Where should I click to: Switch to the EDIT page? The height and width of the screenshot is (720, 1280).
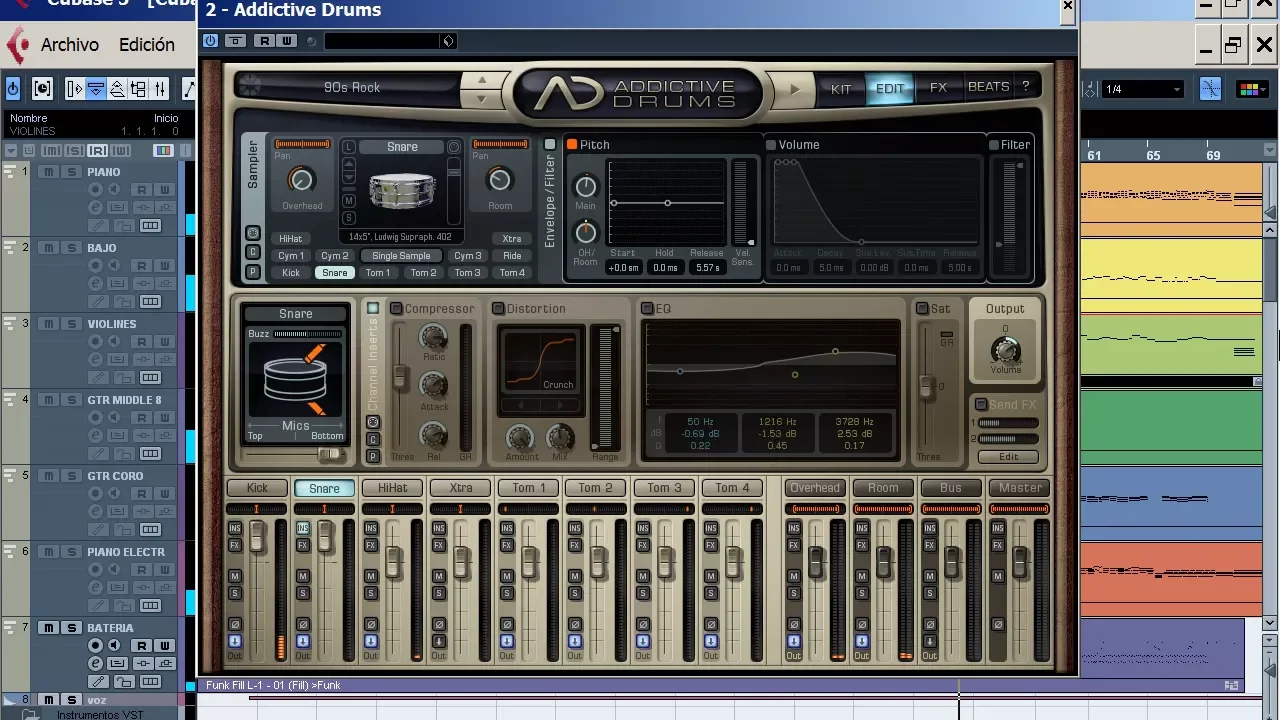(x=889, y=88)
